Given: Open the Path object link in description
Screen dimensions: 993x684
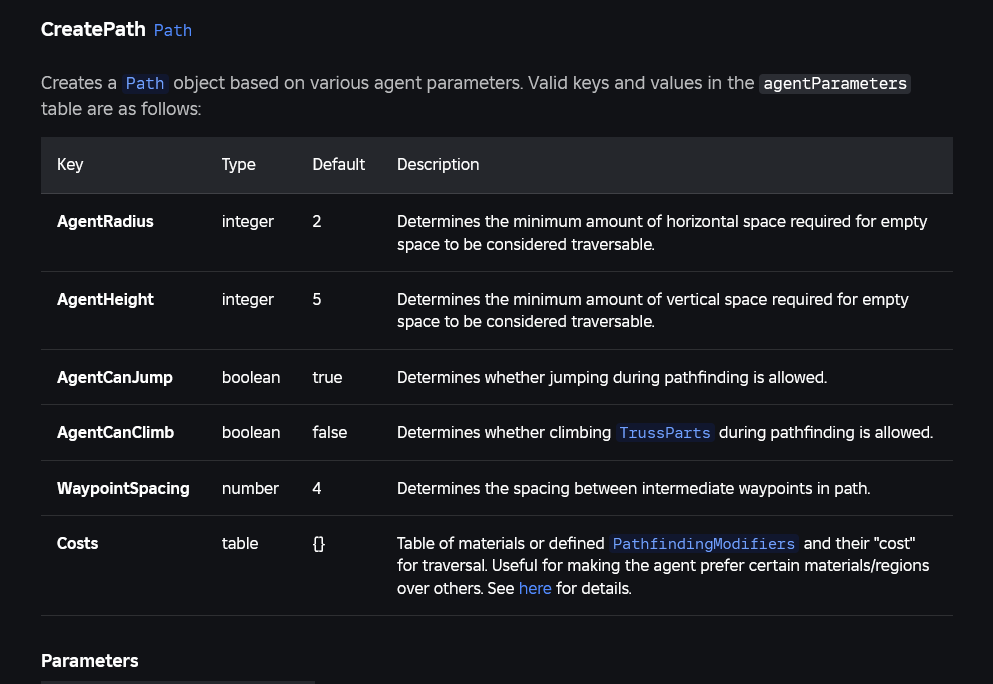Looking at the screenshot, I should pyautogui.click(x=145, y=83).
